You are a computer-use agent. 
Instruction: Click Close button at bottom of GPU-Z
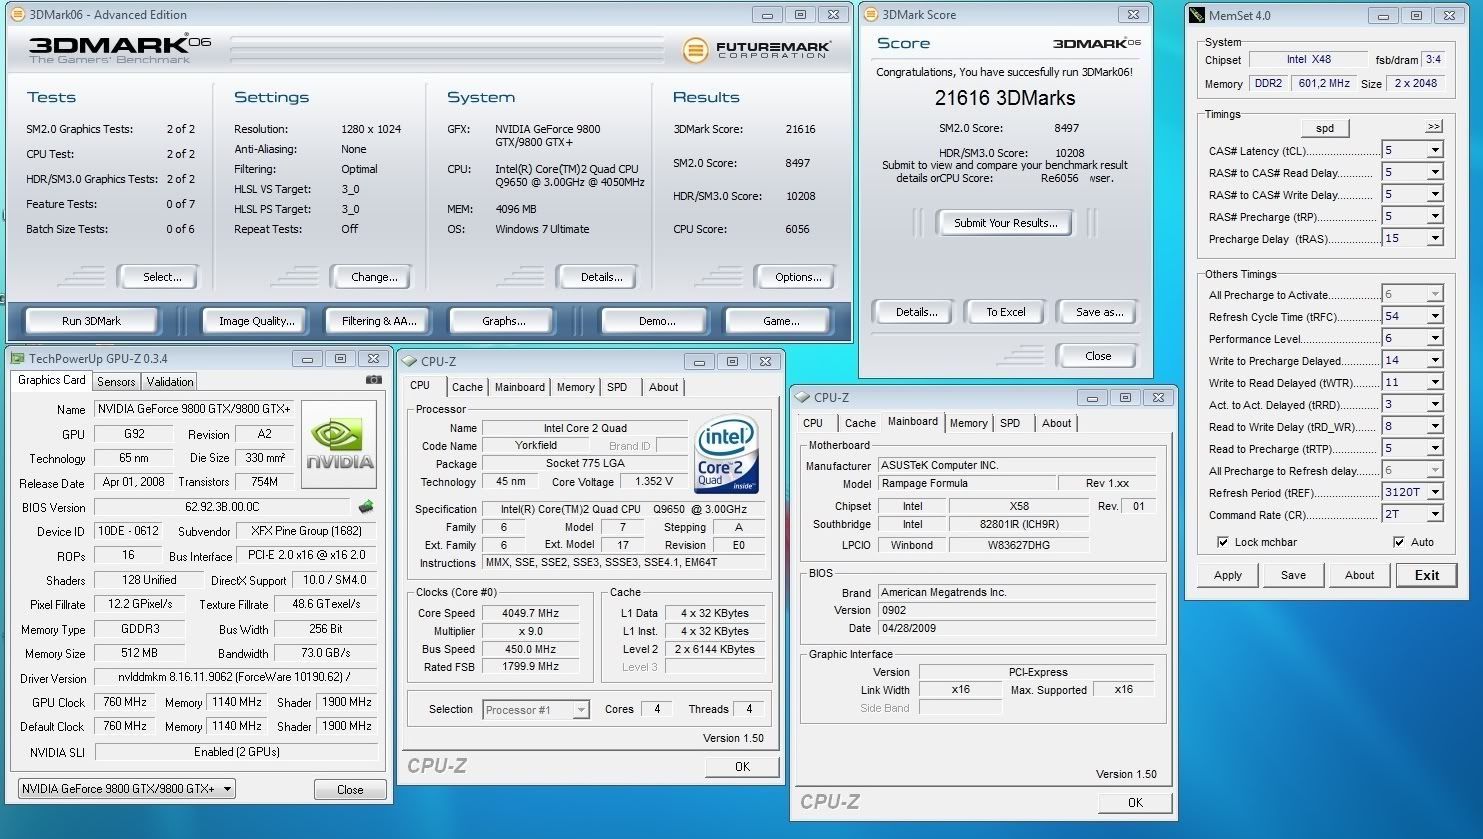coord(350,789)
